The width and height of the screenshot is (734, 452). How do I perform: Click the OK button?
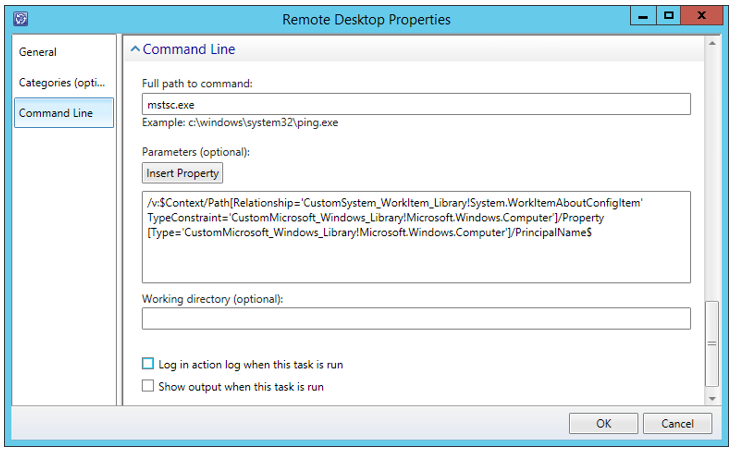tap(603, 423)
